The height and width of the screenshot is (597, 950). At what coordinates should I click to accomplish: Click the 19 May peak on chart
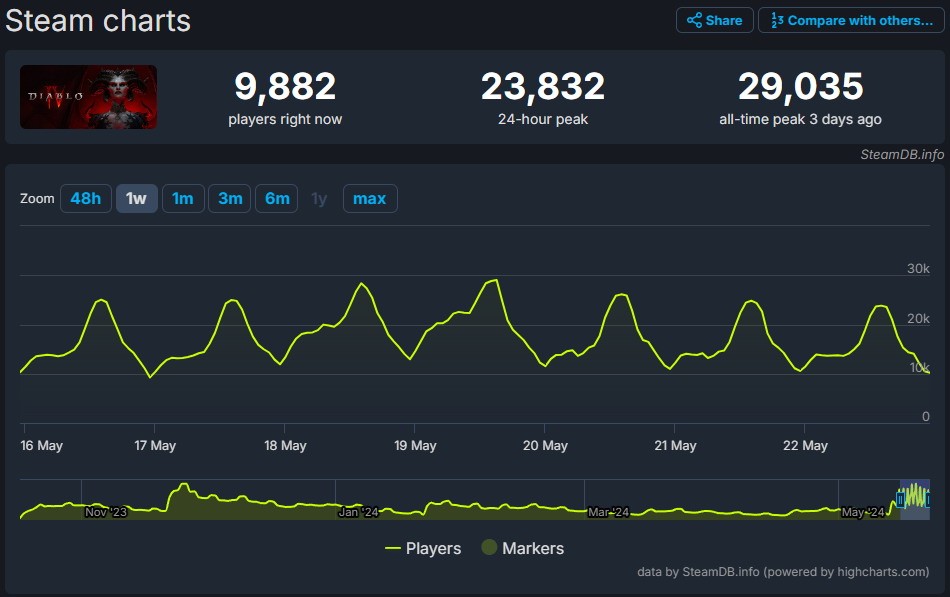495,281
